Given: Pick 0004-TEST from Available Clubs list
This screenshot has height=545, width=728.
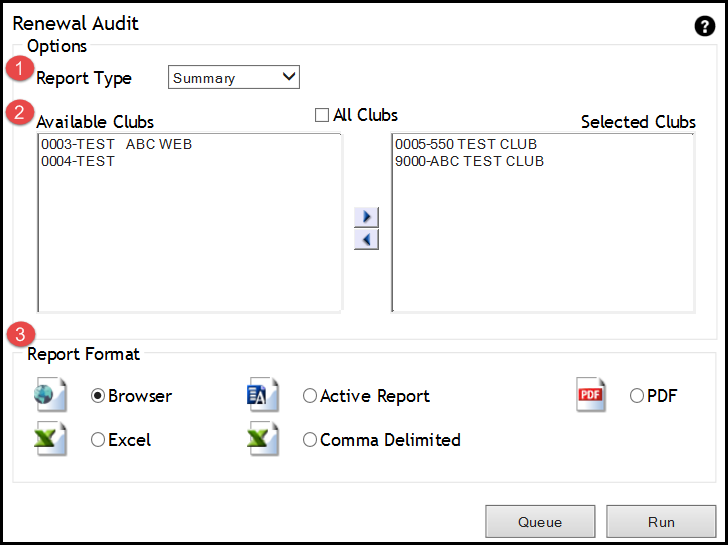Looking at the screenshot, I should [78, 161].
